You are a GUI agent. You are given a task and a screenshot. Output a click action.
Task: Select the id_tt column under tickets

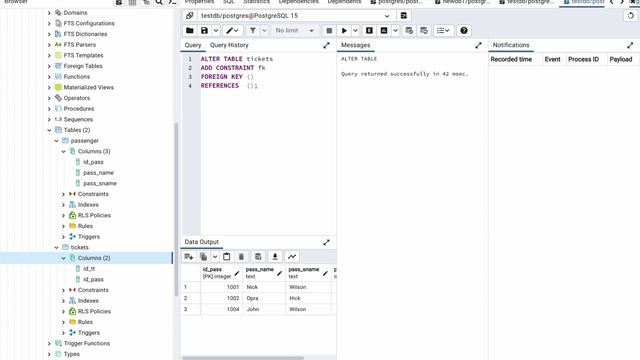[x=89, y=269]
